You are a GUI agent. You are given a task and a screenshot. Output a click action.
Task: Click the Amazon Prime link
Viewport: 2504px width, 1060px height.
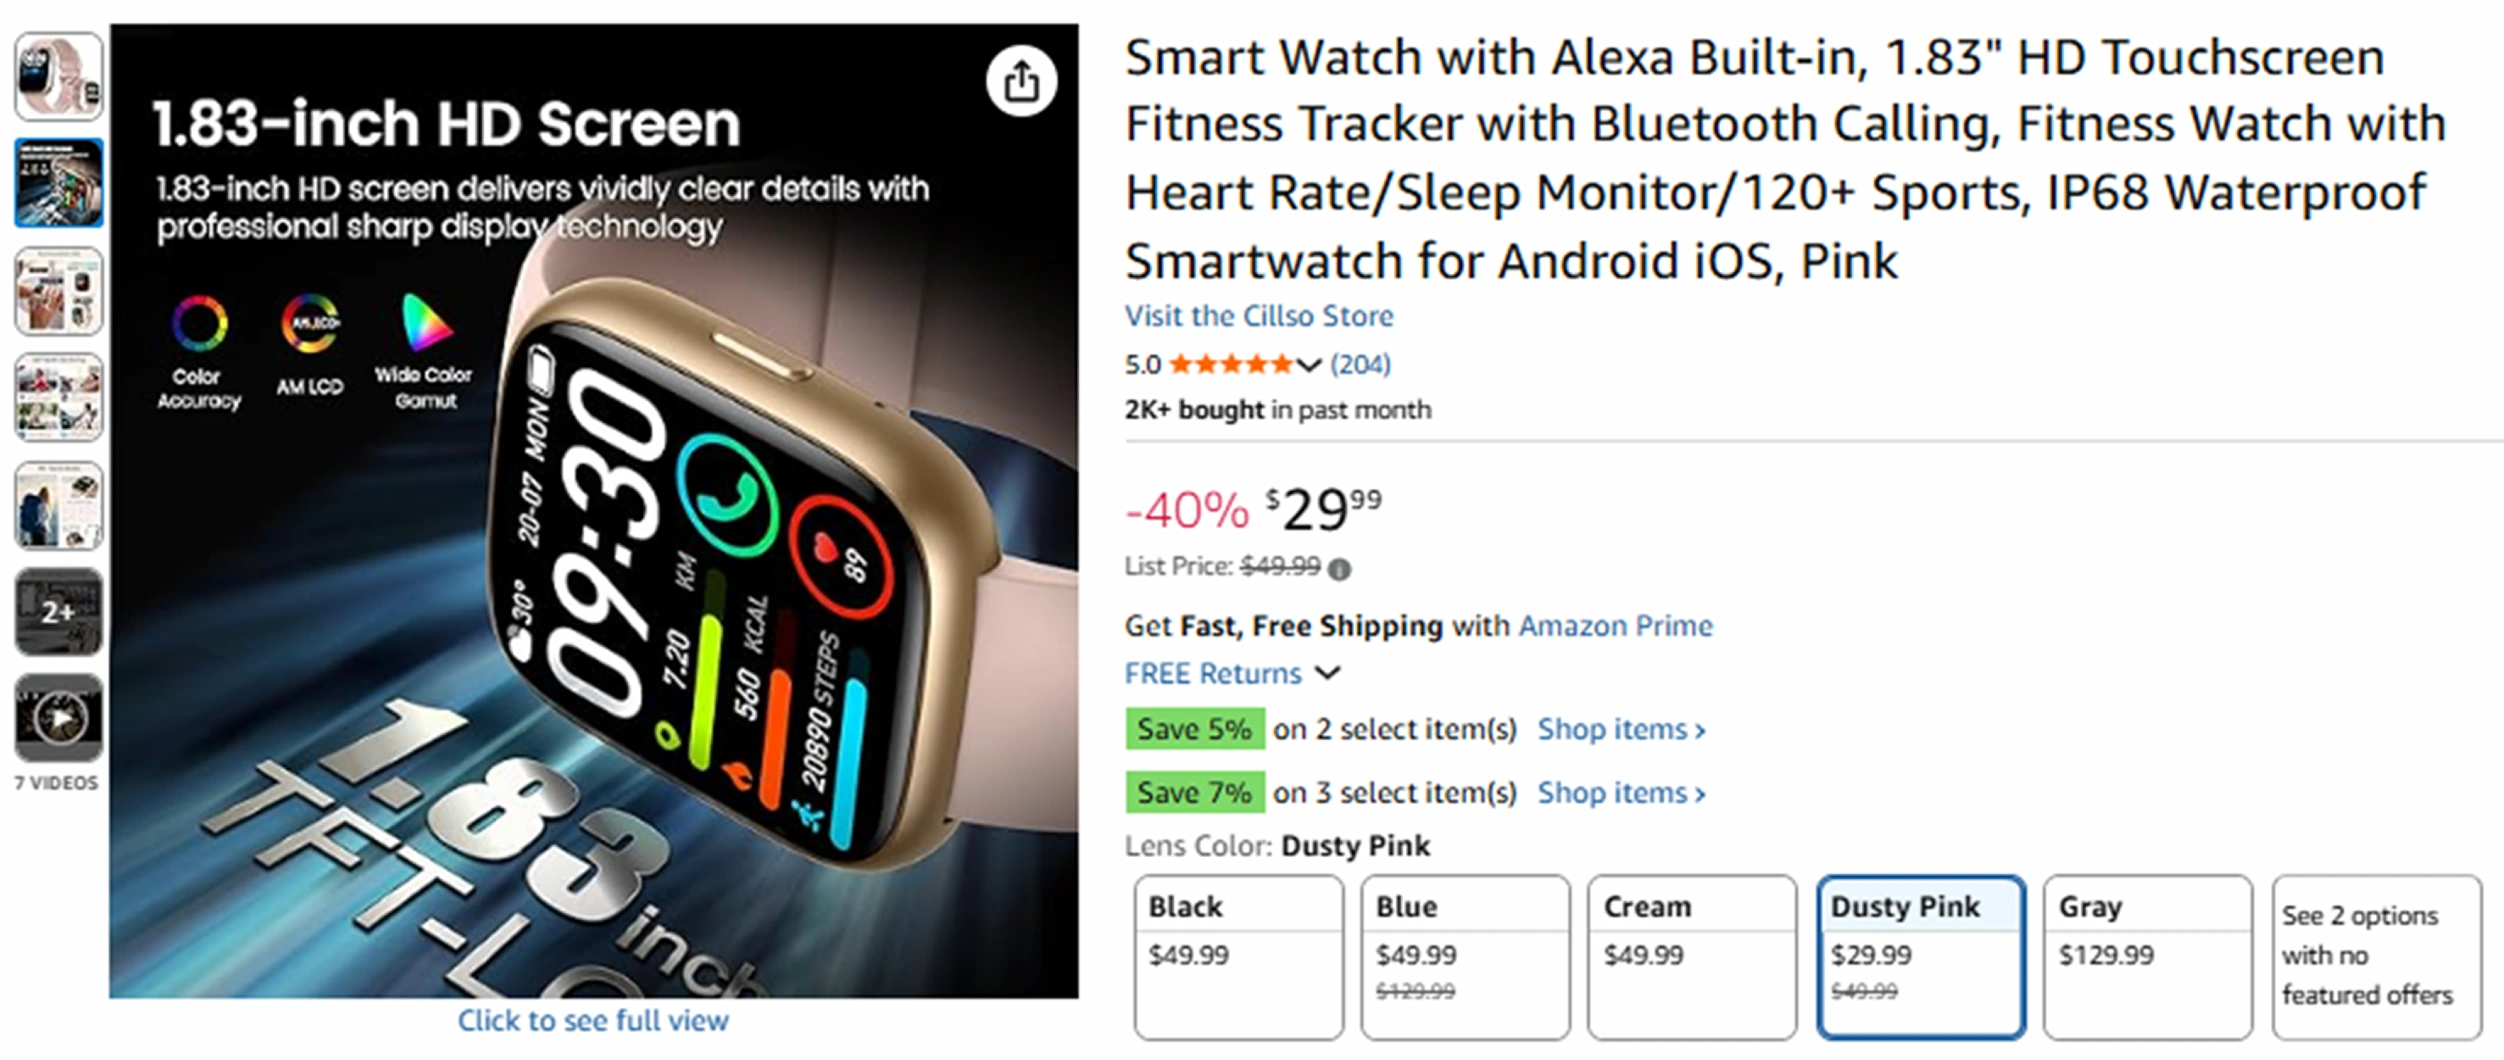coord(1615,626)
